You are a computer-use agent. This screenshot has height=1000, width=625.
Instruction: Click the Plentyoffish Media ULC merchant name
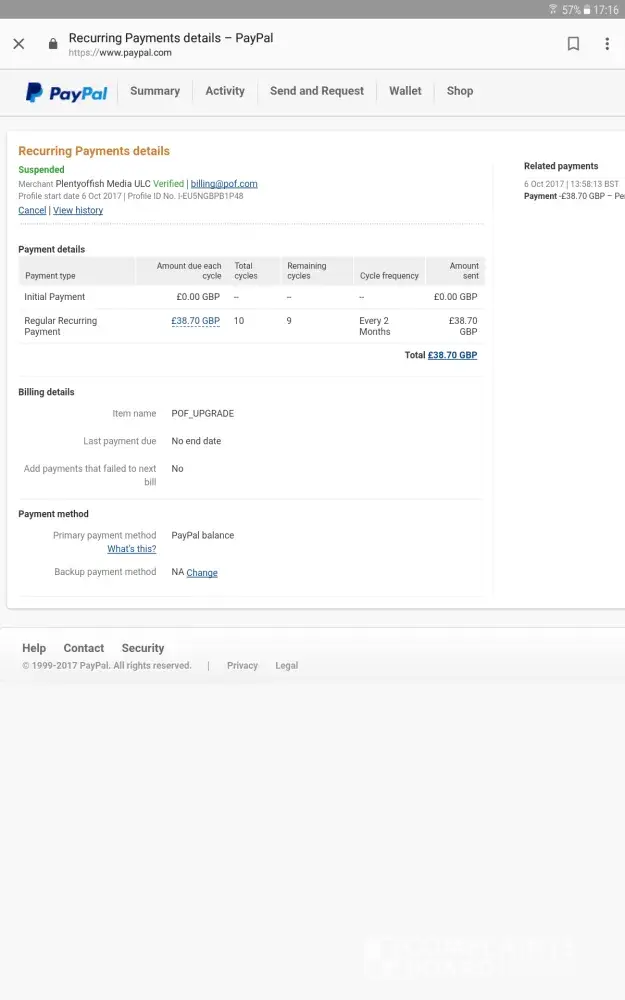coord(103,184)
